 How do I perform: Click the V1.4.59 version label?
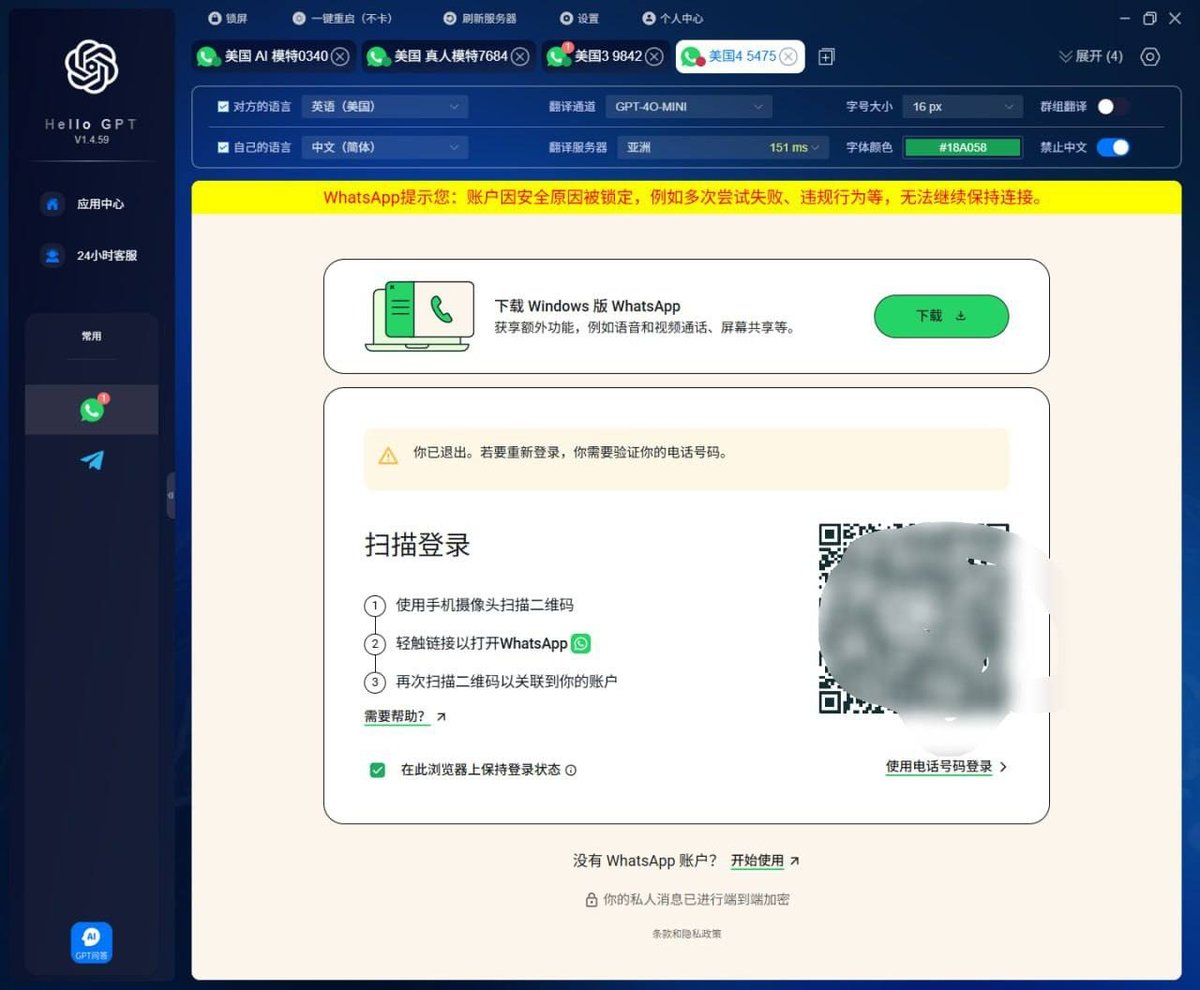point(91,140)
